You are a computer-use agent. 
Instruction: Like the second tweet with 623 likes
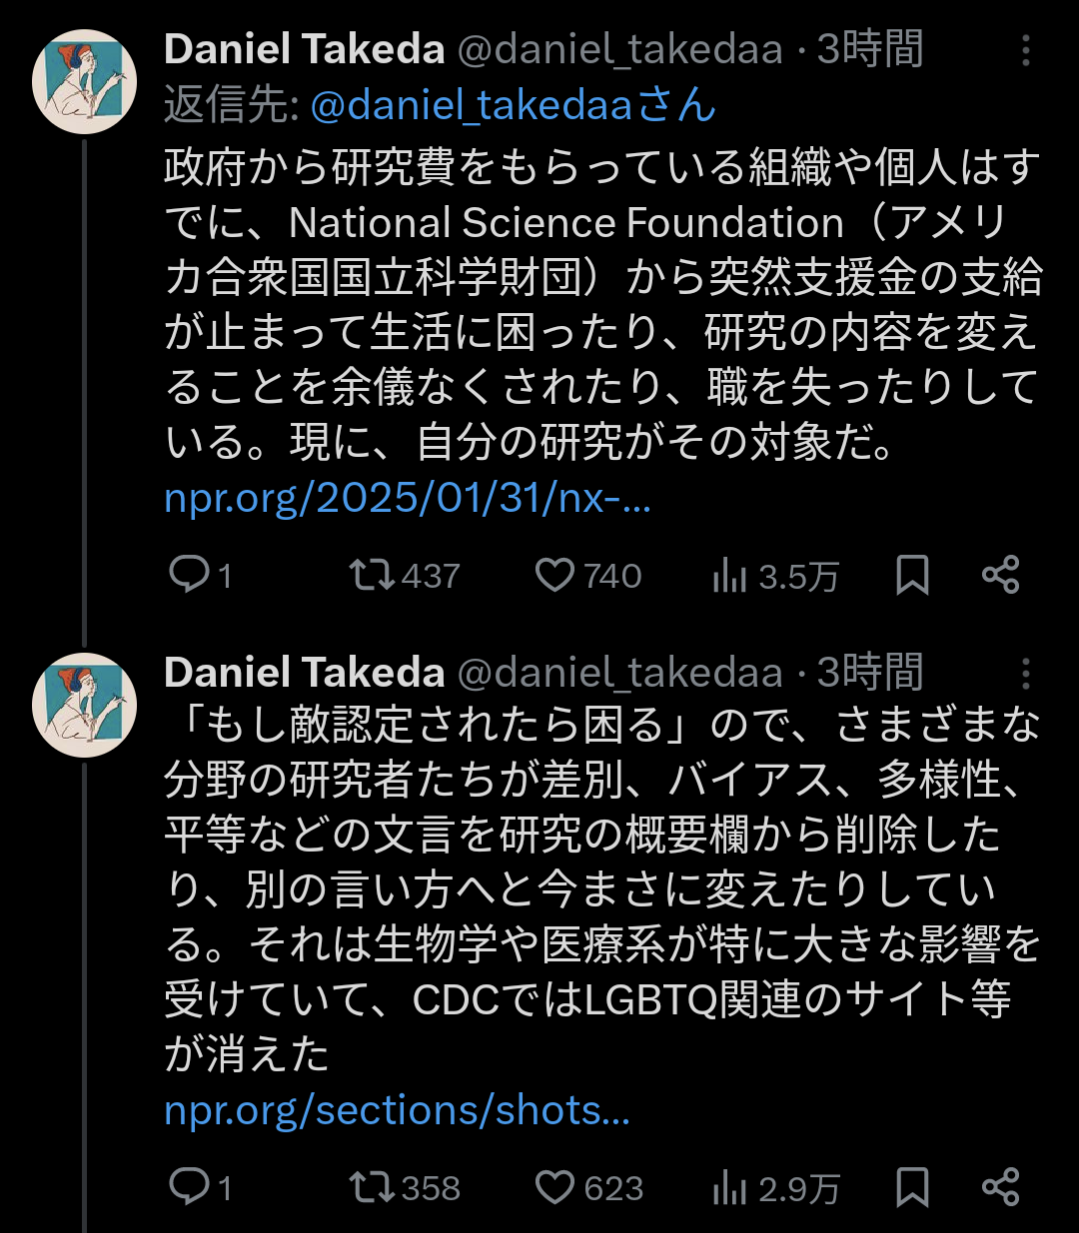pos(555,1187)
